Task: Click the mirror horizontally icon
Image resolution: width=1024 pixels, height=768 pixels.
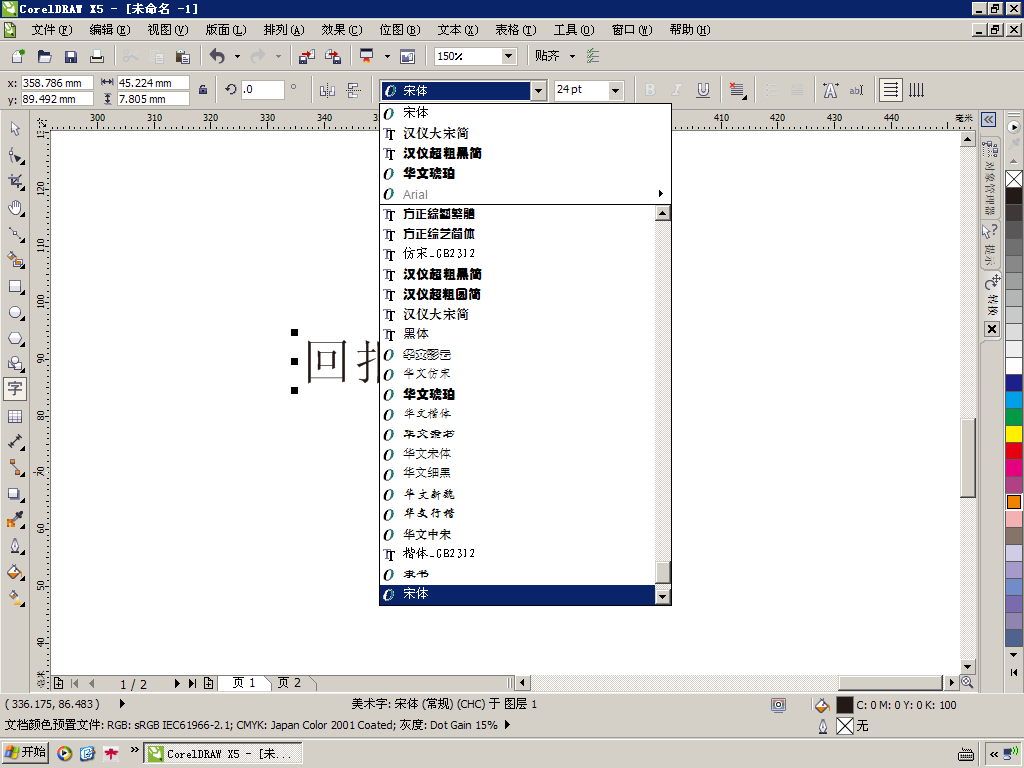Action: coord(327,90)
